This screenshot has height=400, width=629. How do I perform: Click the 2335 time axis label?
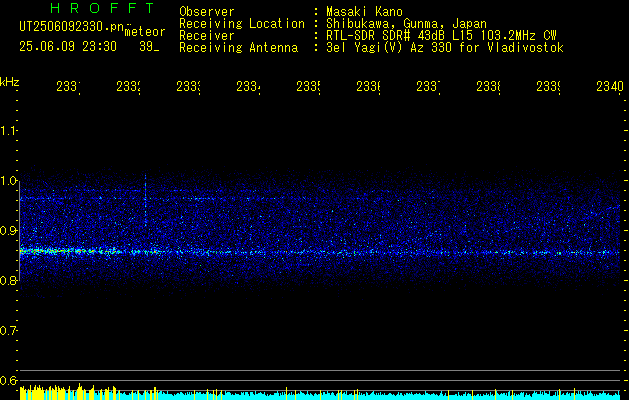308,86
